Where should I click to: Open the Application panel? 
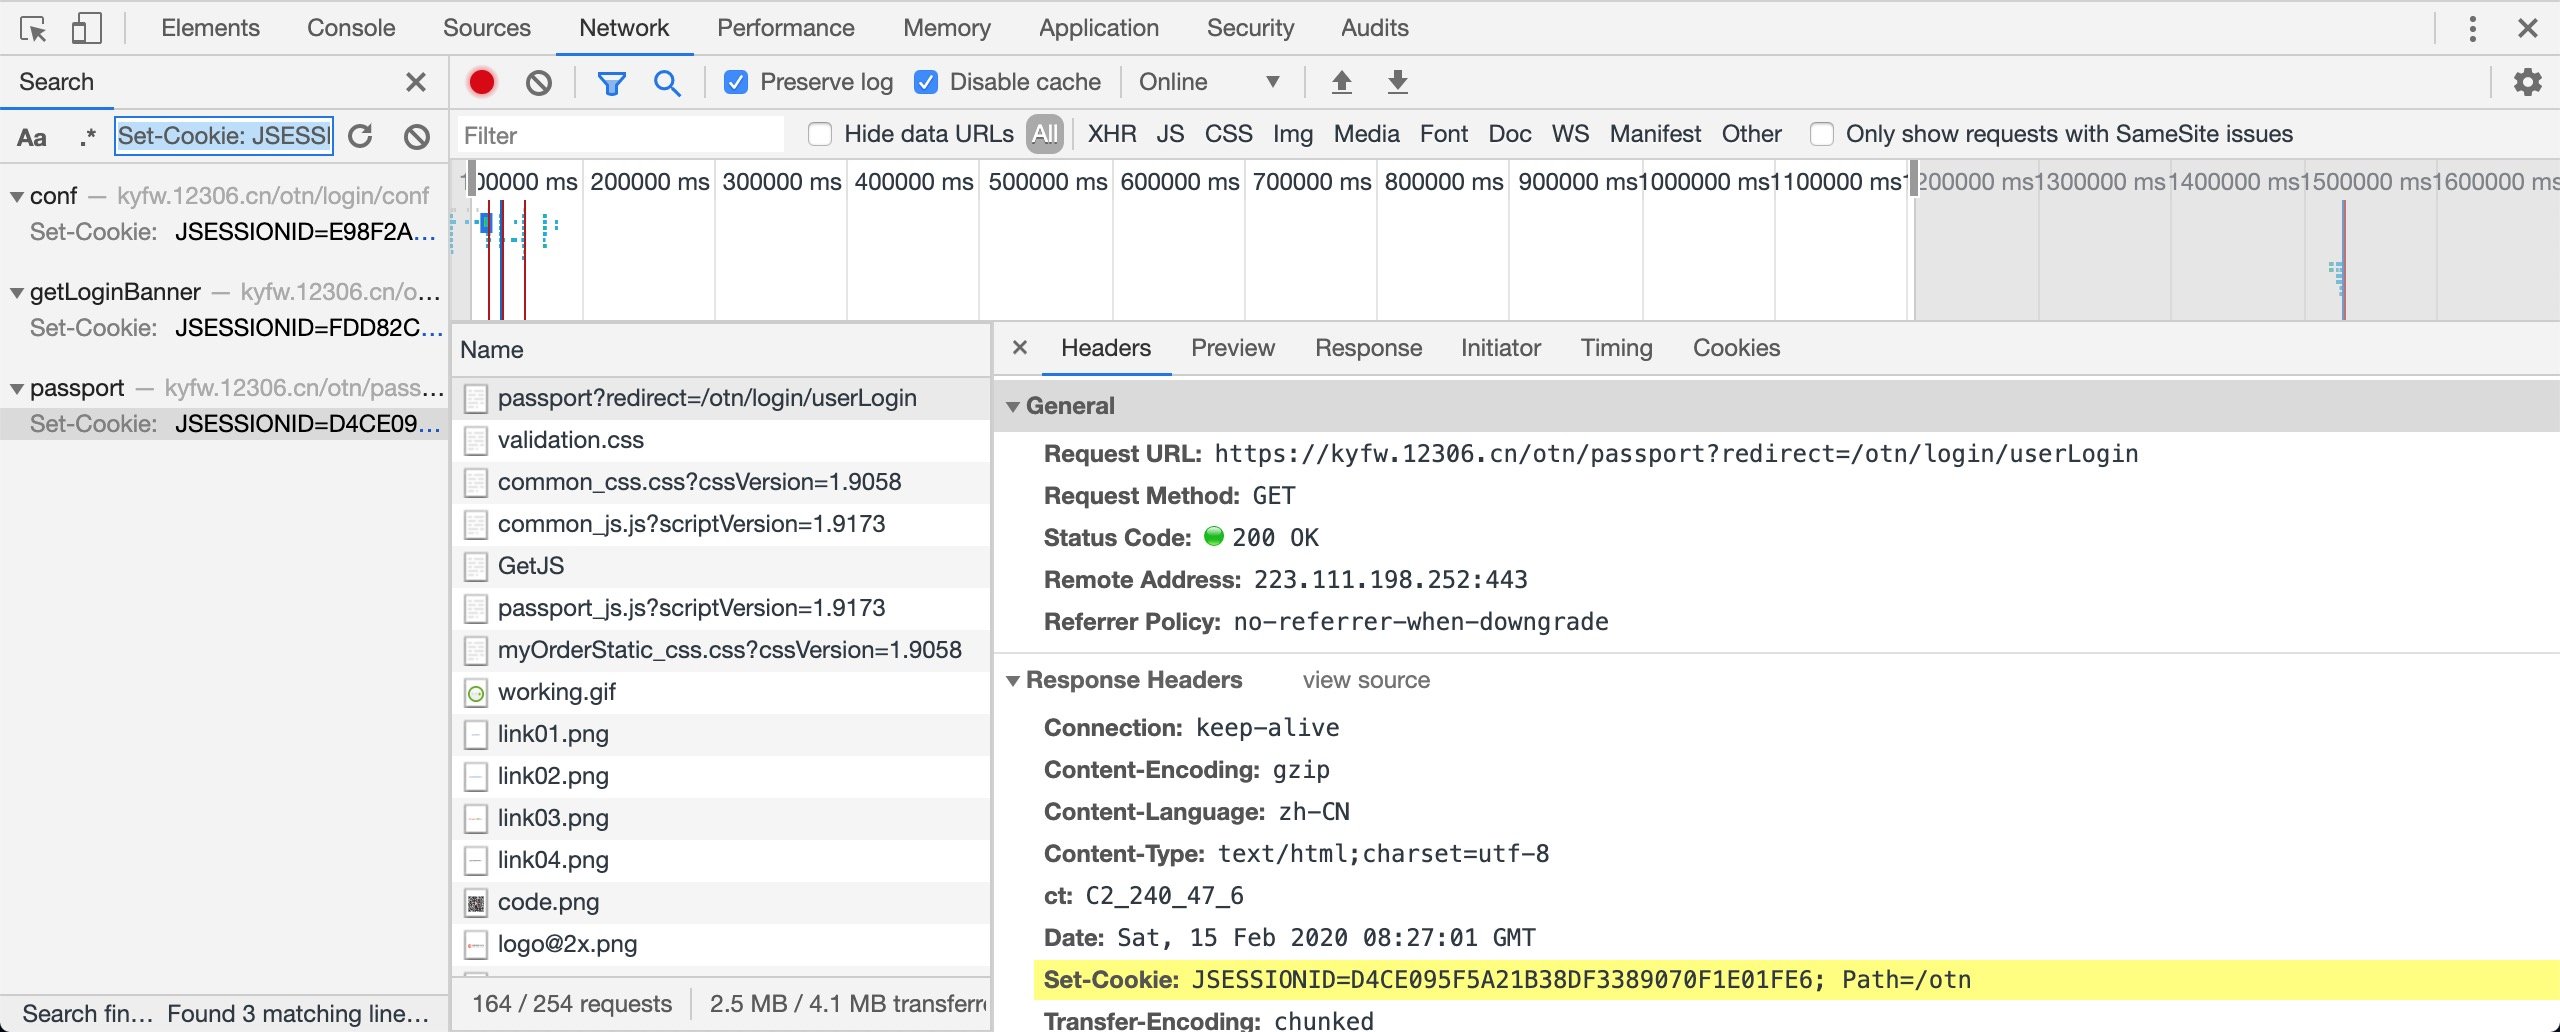coord(1097,27)
